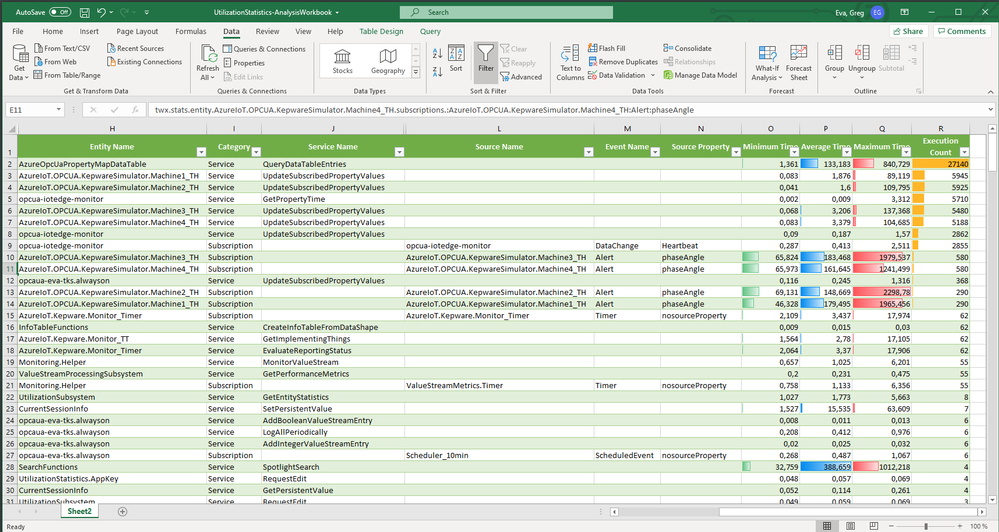Switch to Page Layout view

pyautogui.click(x=851, y=526)
